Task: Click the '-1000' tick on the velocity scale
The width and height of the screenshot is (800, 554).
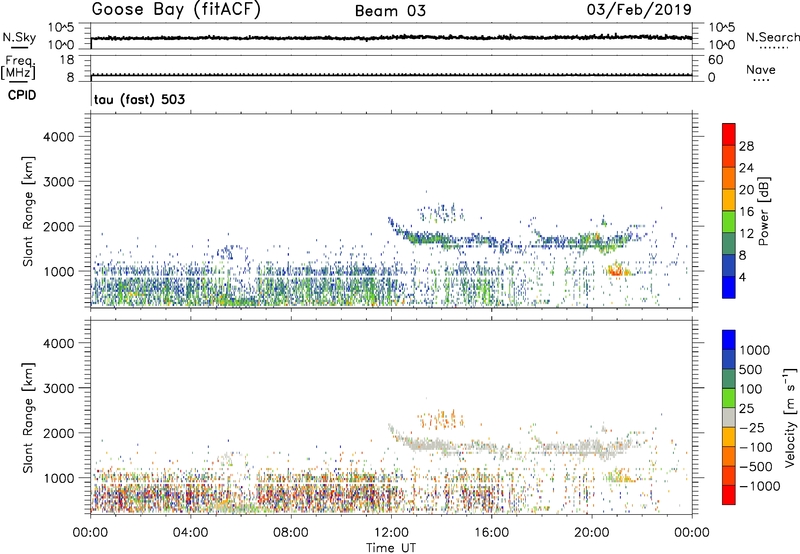Action: pos(759,486)
